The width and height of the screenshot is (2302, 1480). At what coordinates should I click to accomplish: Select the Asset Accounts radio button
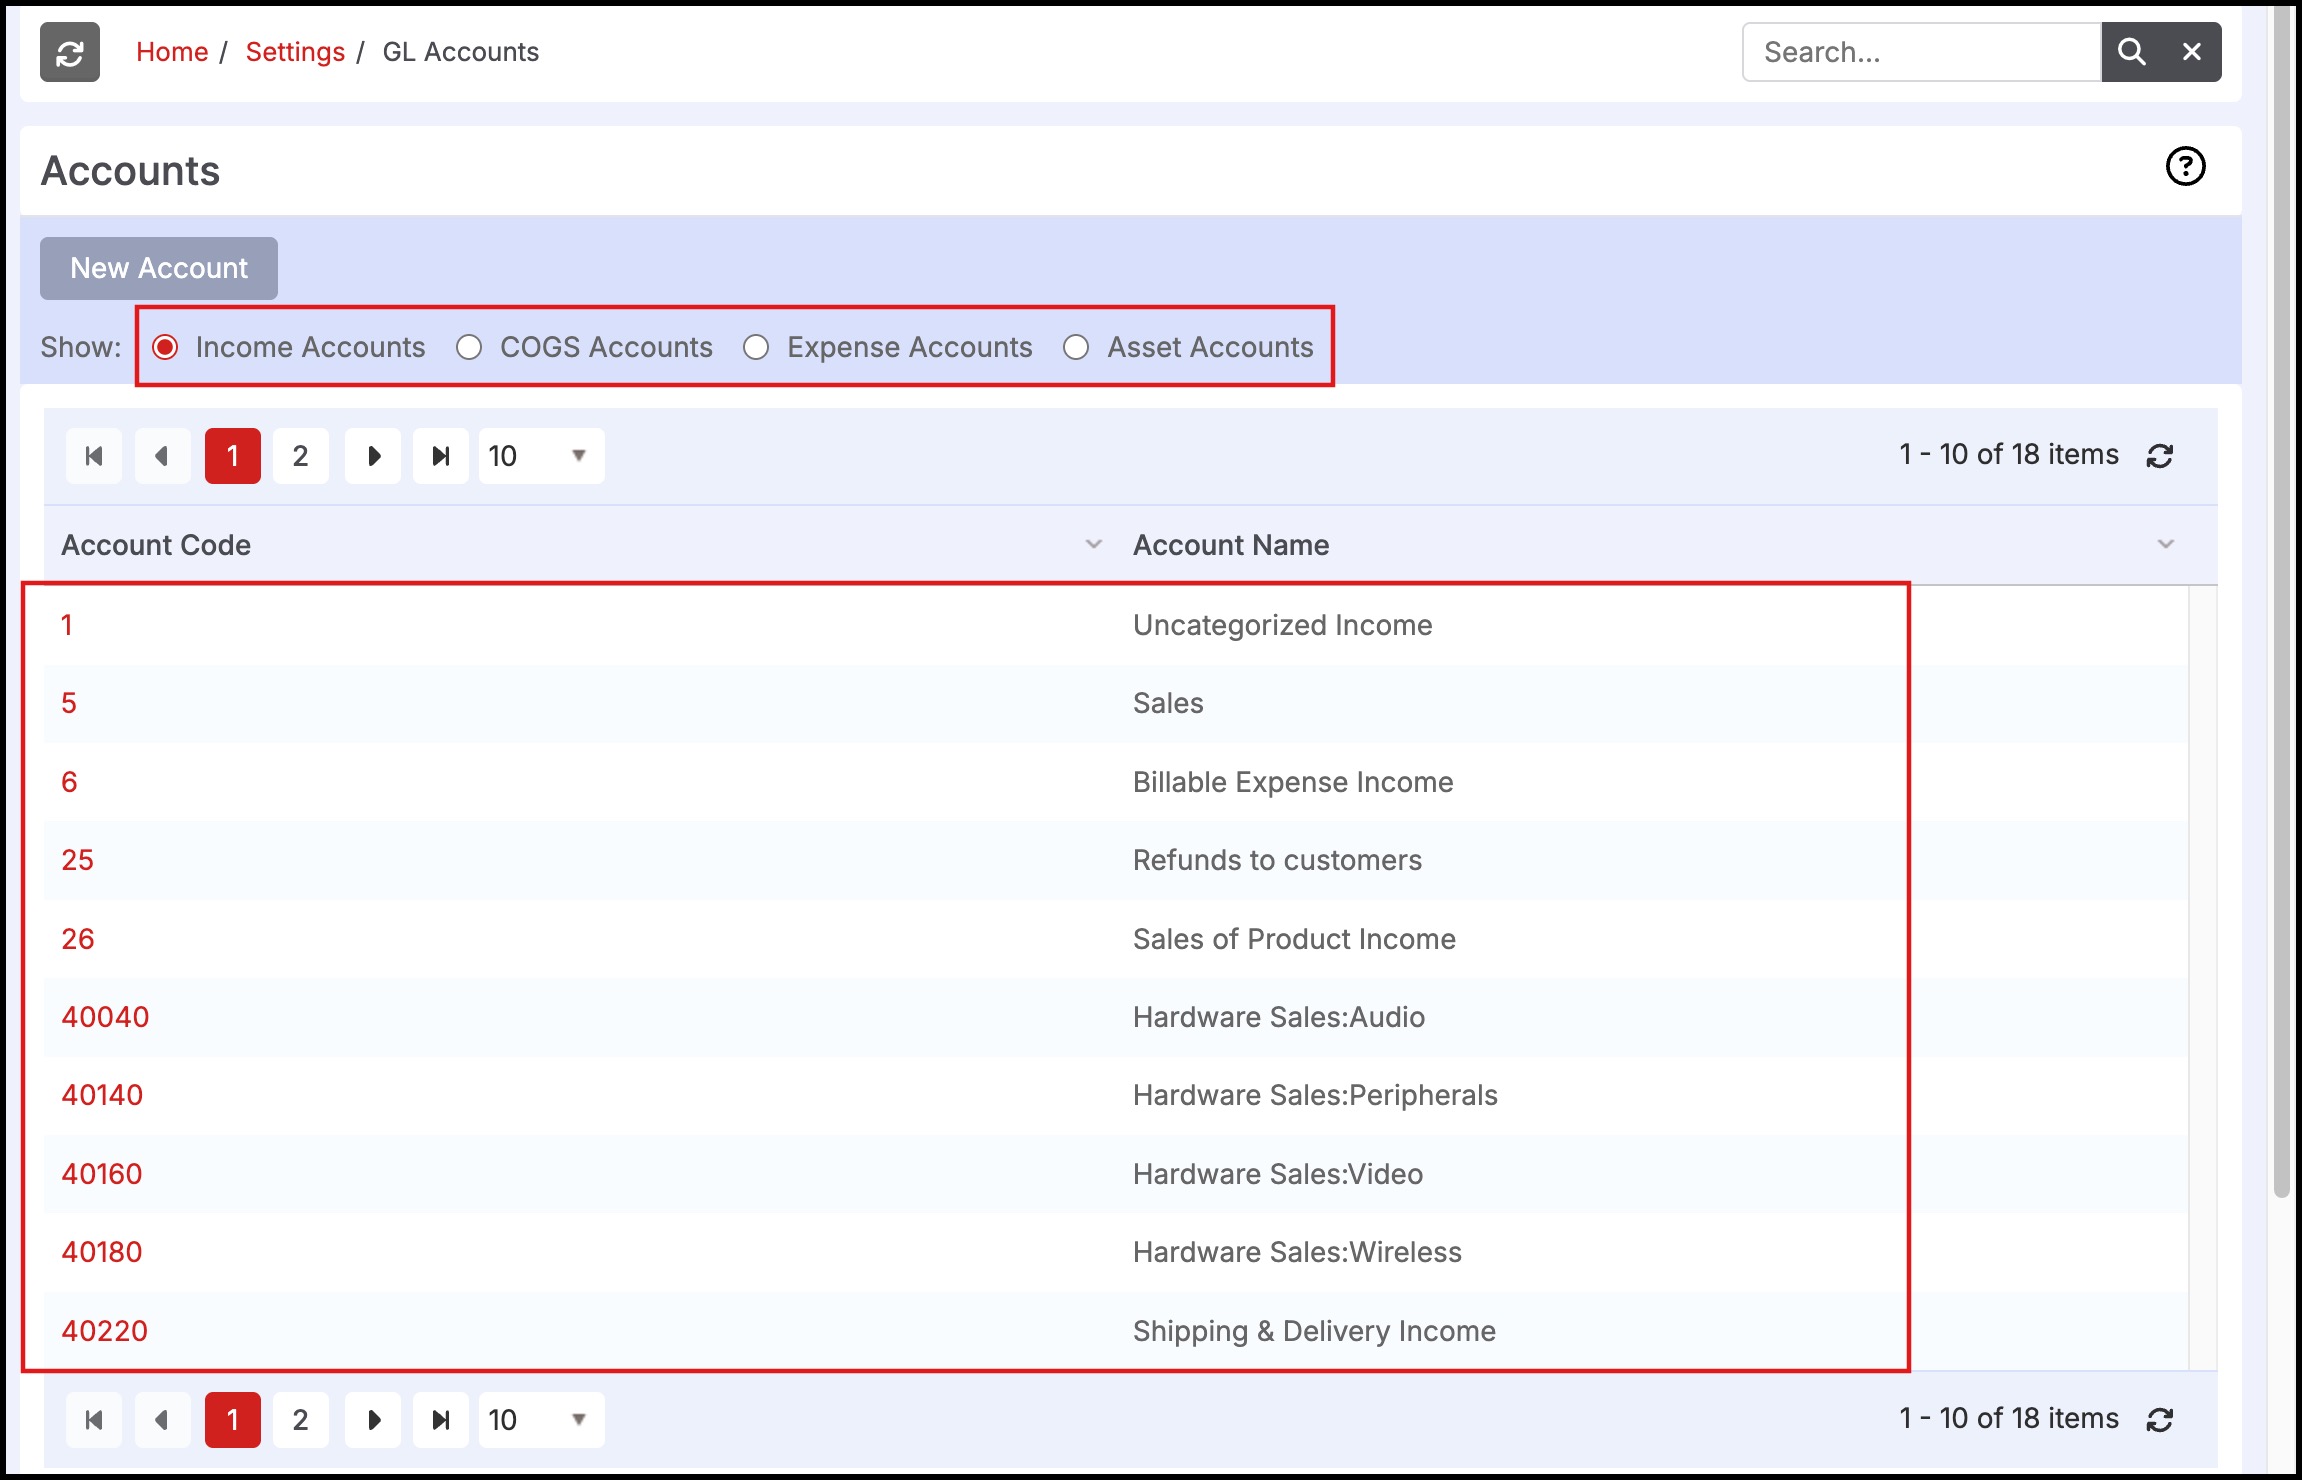tap(1076, 347)
